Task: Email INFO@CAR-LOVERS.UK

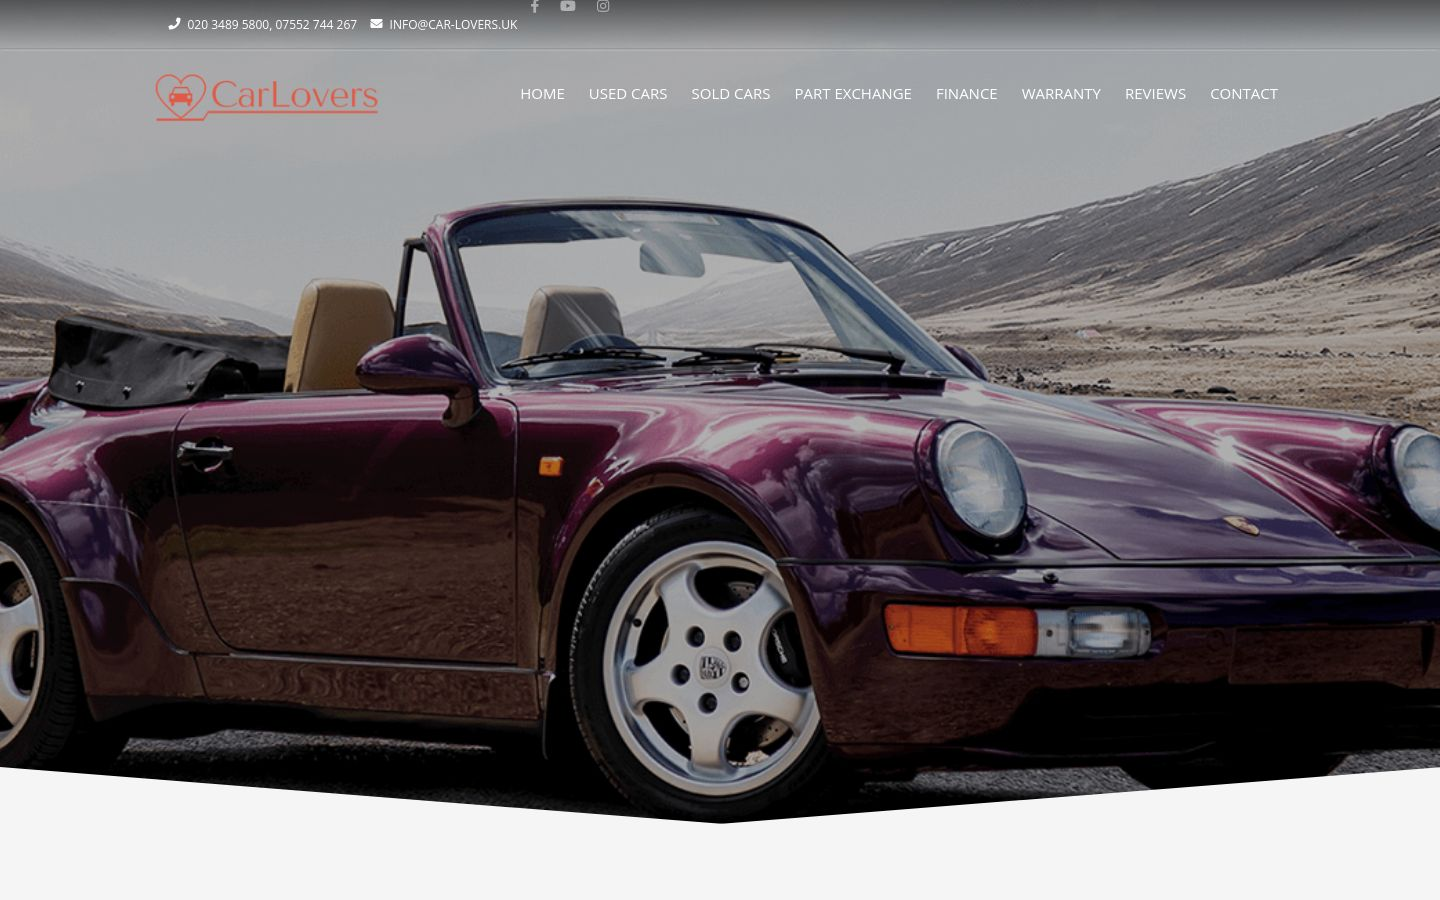Action: pyautogui.click(x=453, y=25)
